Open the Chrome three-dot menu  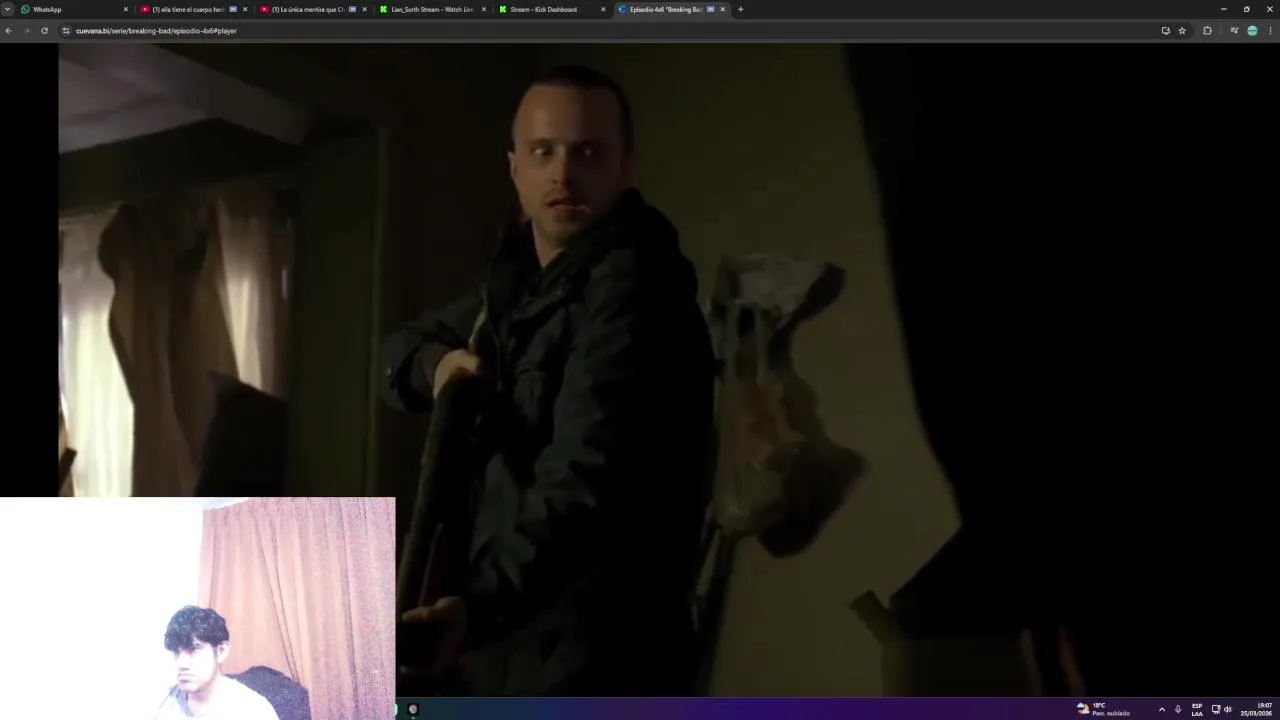tap(1271, 31)
